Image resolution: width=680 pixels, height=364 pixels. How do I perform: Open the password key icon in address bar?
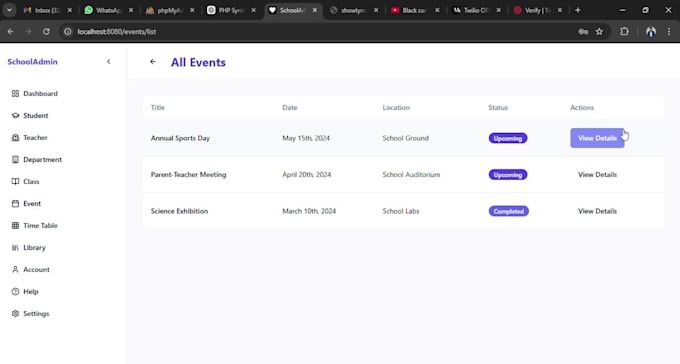tap(583, 32)
